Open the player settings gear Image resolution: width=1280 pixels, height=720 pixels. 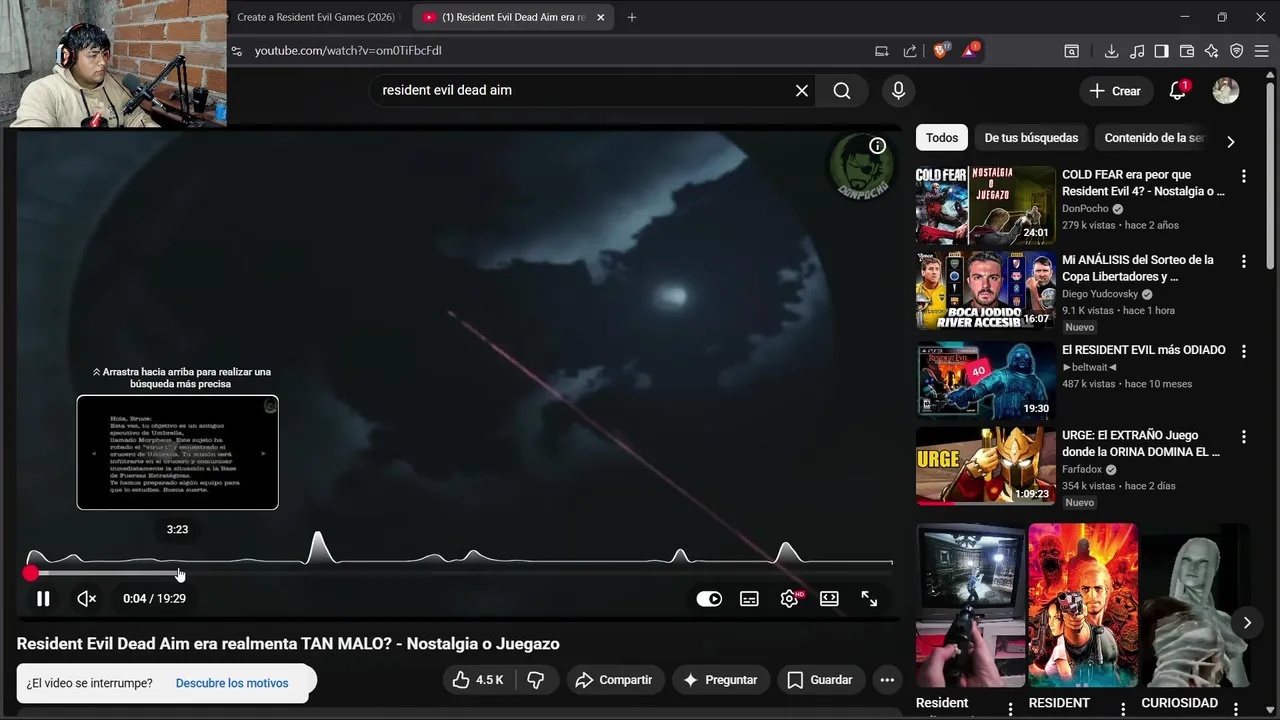coord(790,598)
